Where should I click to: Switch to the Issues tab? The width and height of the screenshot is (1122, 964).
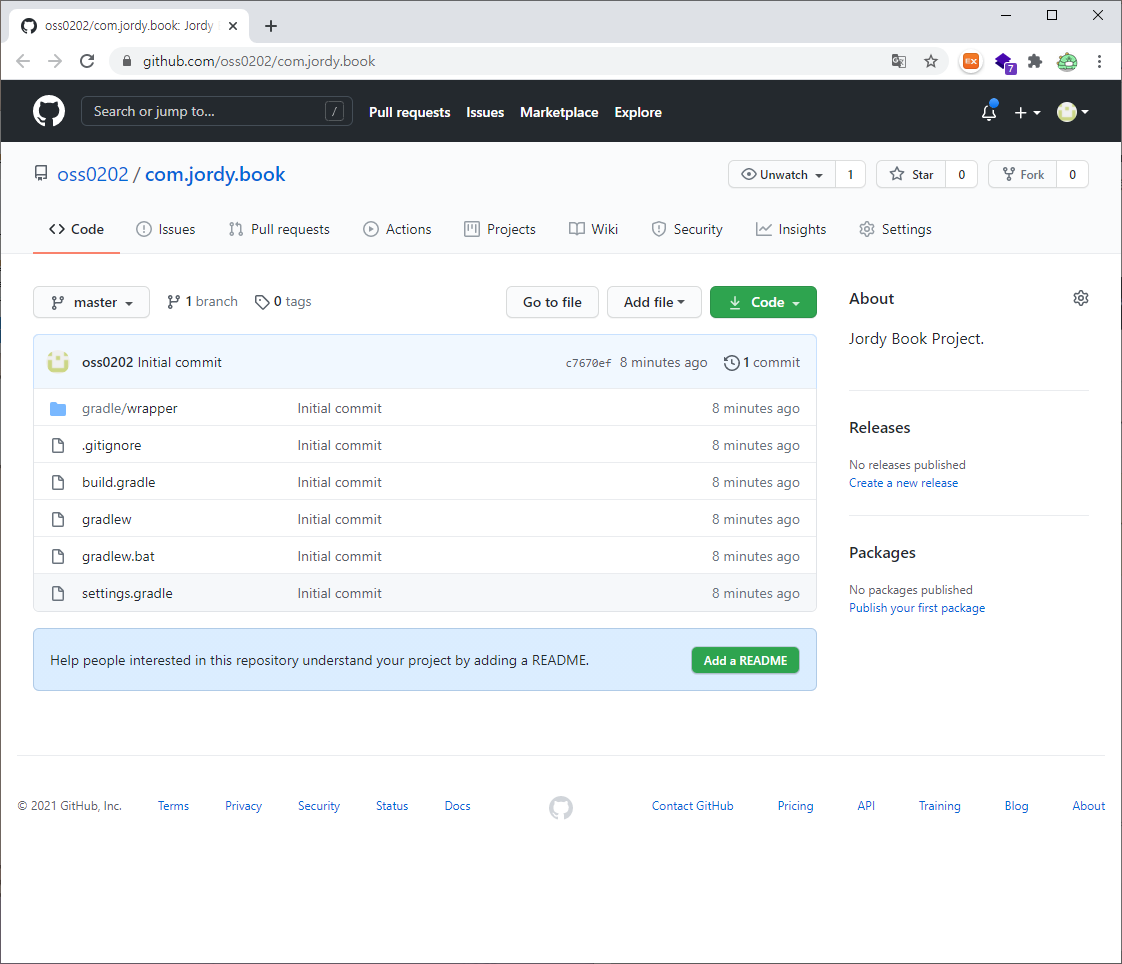click(166, 229)
